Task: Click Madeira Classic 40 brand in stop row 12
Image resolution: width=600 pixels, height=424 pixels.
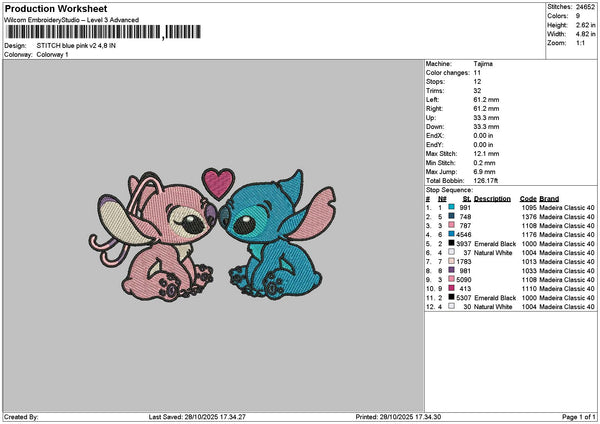Action: pyautogui.click(x=567, y=307)
